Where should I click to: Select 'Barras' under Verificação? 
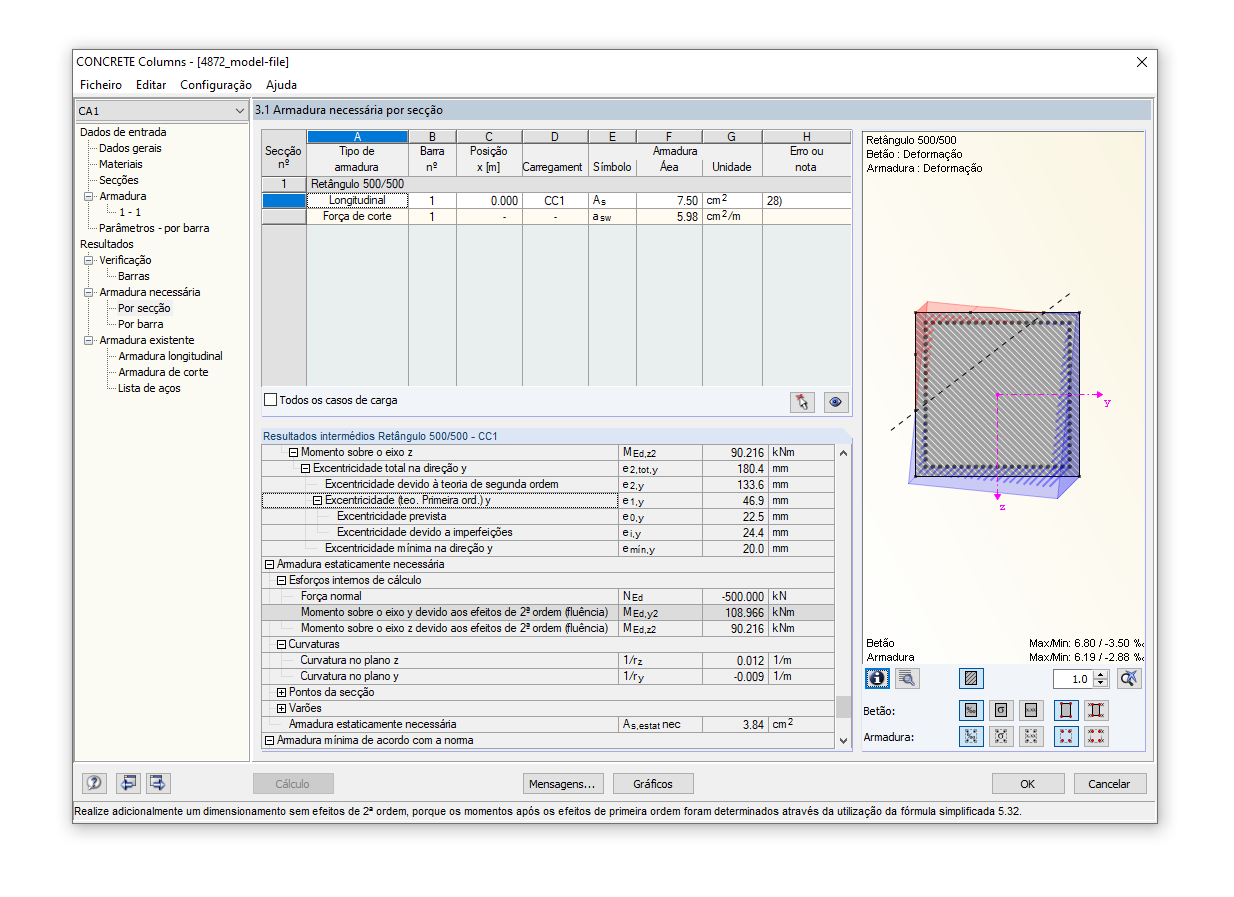tap(134, 276)
